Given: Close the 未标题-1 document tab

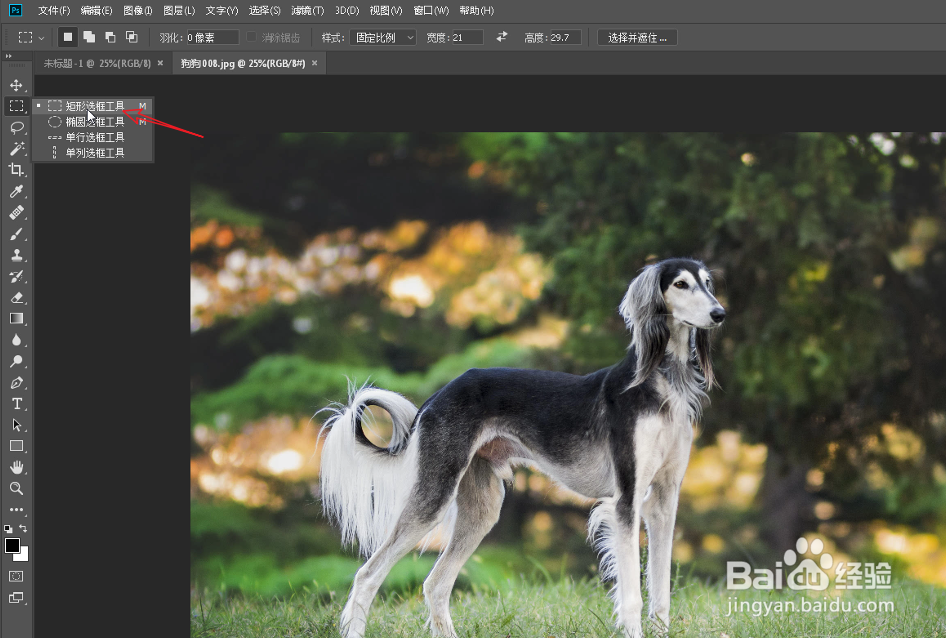Looking at the screenshot, I should pos(160,63).
